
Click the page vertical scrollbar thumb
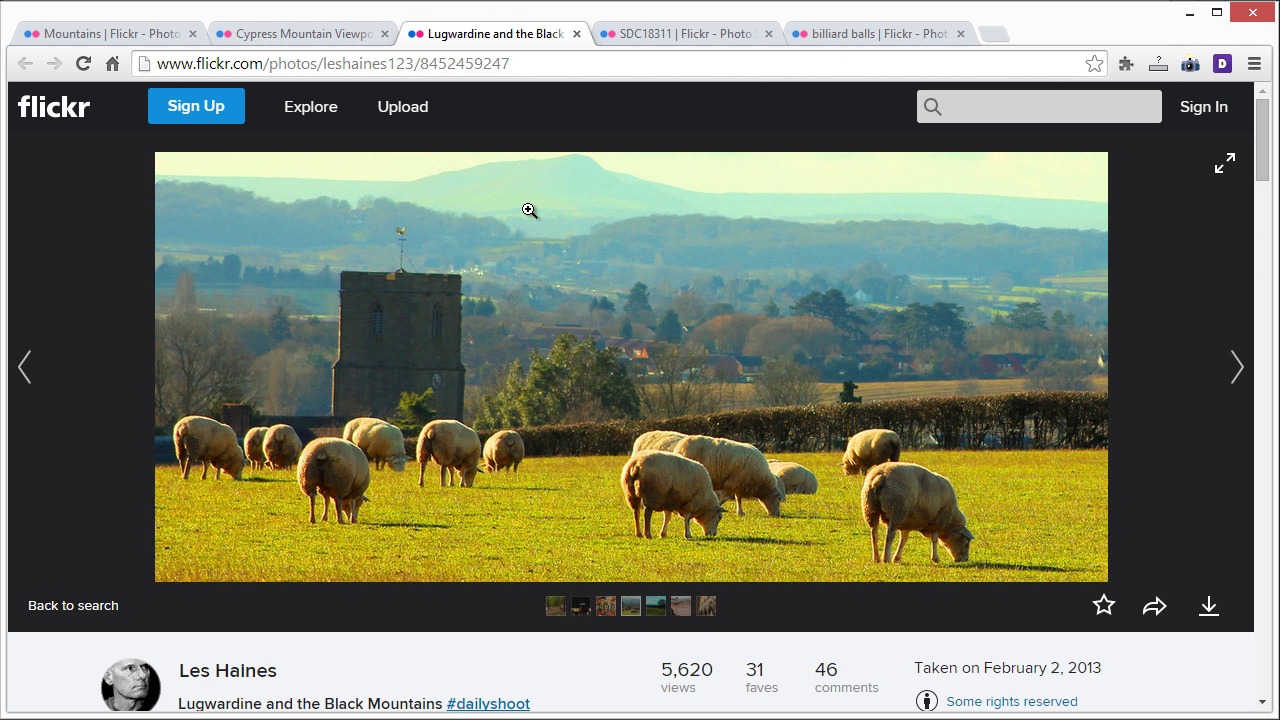pos(1262,138)
